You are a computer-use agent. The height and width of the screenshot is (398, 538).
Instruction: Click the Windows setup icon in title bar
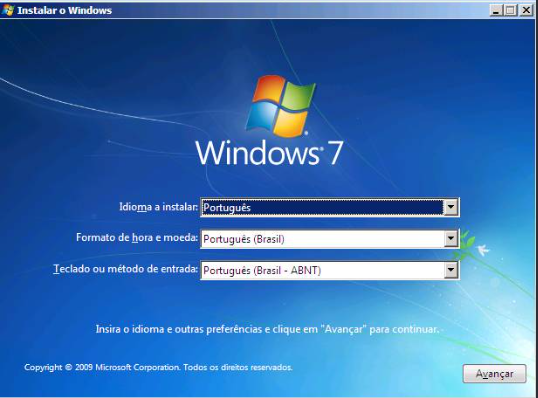pos(8,10)
